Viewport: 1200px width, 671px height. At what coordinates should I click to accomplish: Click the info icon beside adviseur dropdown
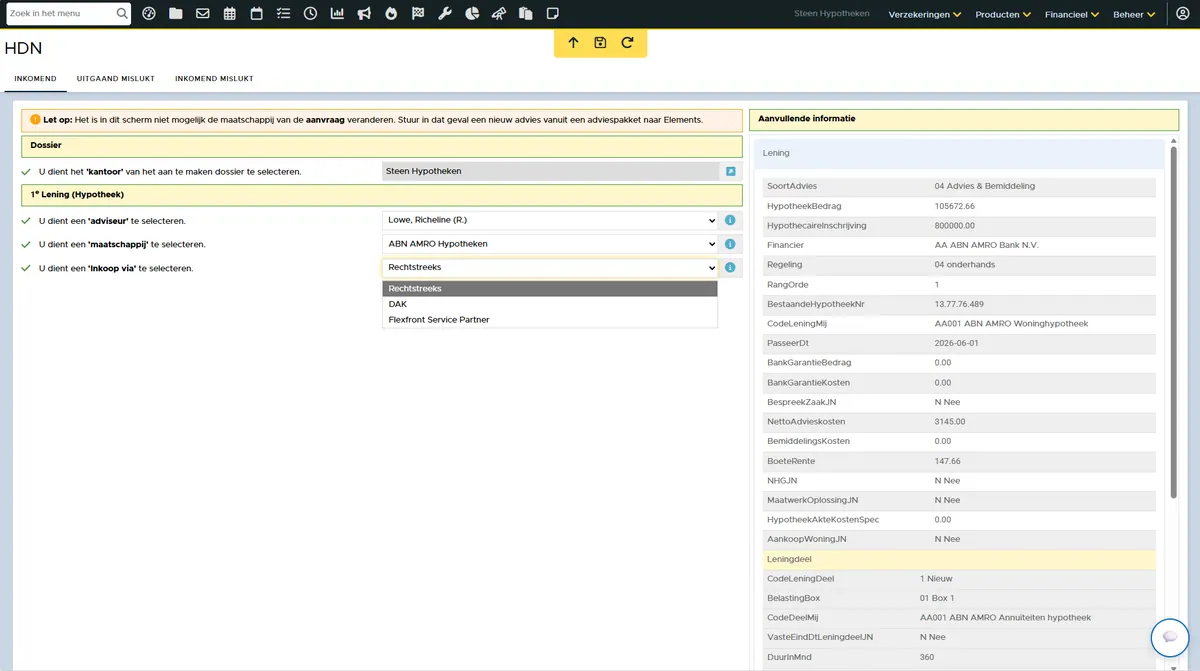[730, 220]
